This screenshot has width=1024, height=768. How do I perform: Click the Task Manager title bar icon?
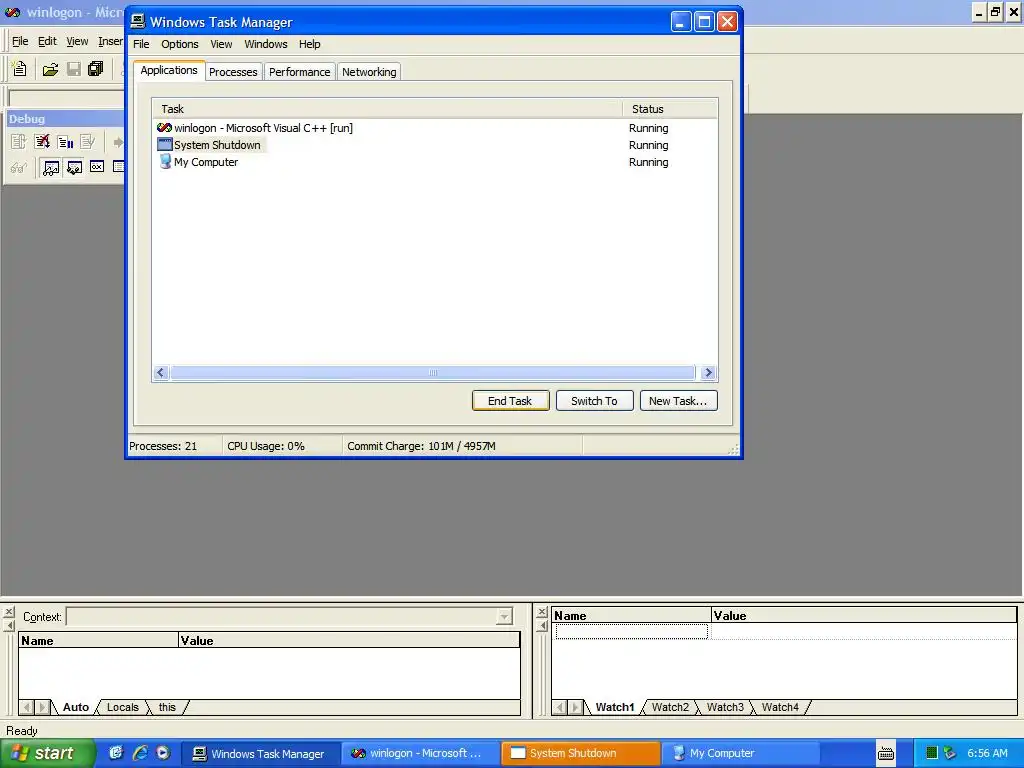tap(138, 22)
